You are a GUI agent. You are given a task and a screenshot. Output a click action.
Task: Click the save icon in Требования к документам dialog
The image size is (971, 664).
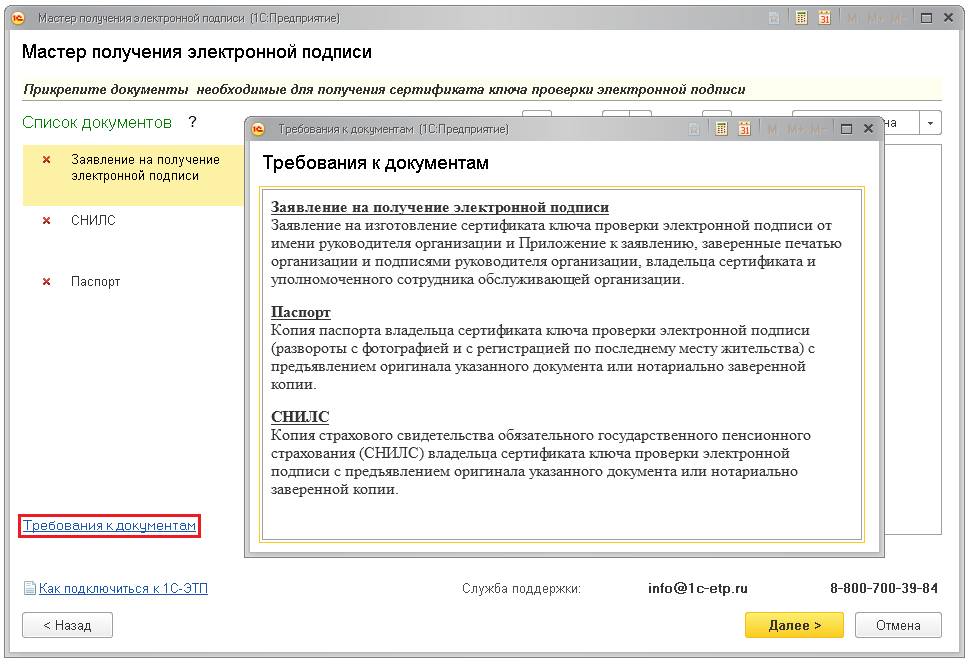pyautogui.click(x=694, y=129)
